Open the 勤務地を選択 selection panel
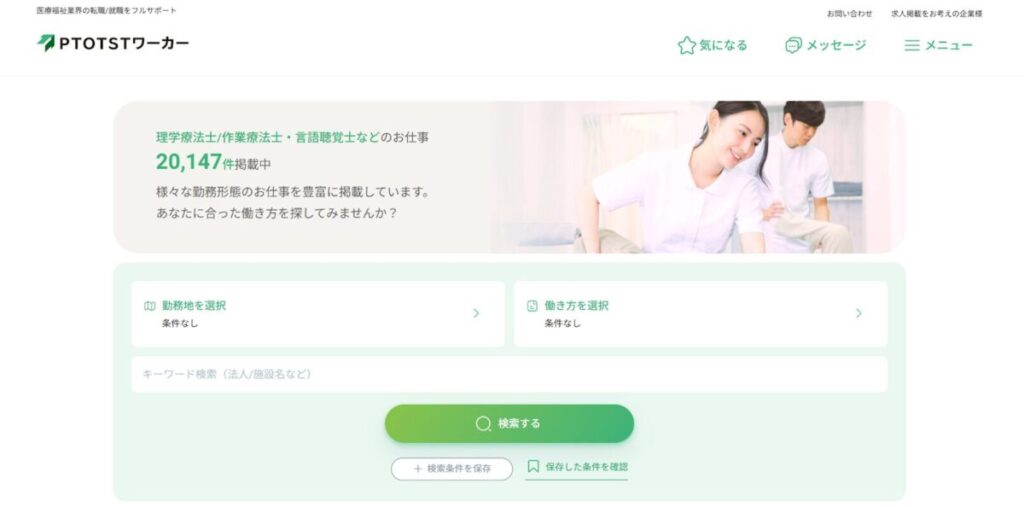This screenshot has height=507, width=1024. [318, 314]
